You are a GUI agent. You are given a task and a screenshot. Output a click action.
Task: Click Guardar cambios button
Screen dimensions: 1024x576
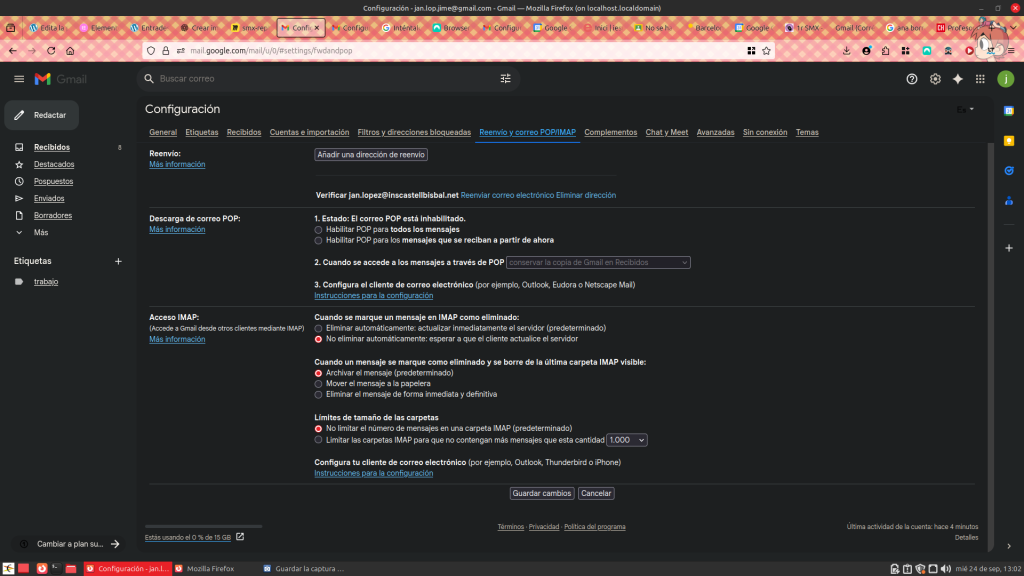pyautogui.click(x=541, y=493)
